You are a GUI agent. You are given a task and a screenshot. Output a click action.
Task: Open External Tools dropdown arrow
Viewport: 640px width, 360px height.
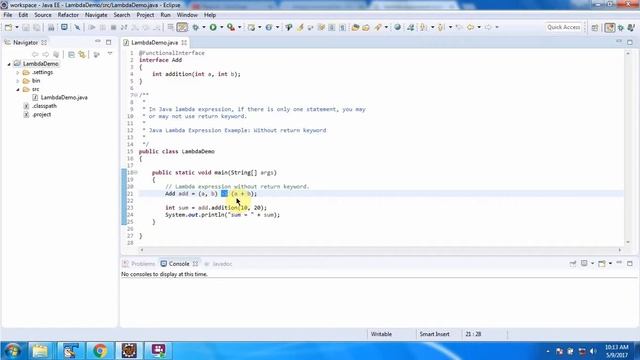click(240, 27)
